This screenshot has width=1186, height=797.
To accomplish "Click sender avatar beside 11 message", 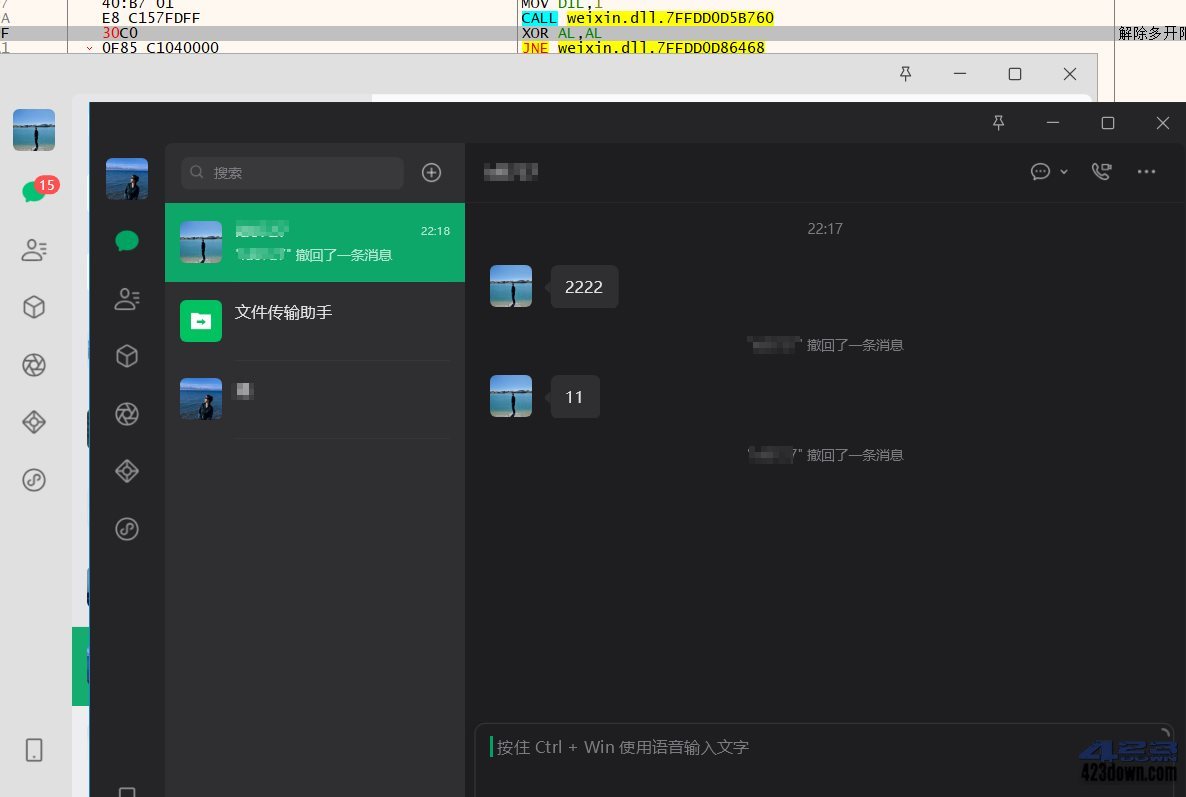I will pyautogui.click(x=511, y=396).
